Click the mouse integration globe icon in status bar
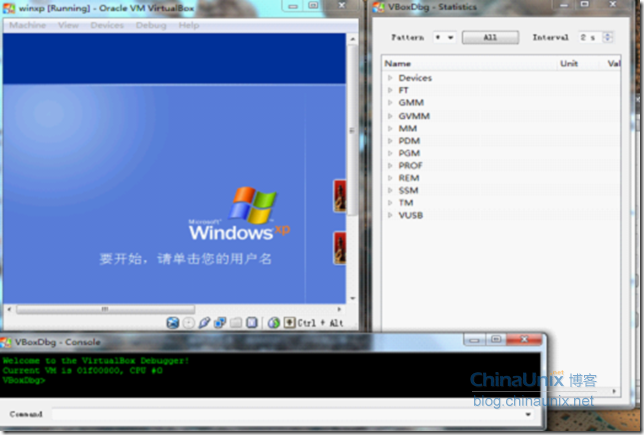This screenshot has width=644, height=435. point(274,323)
